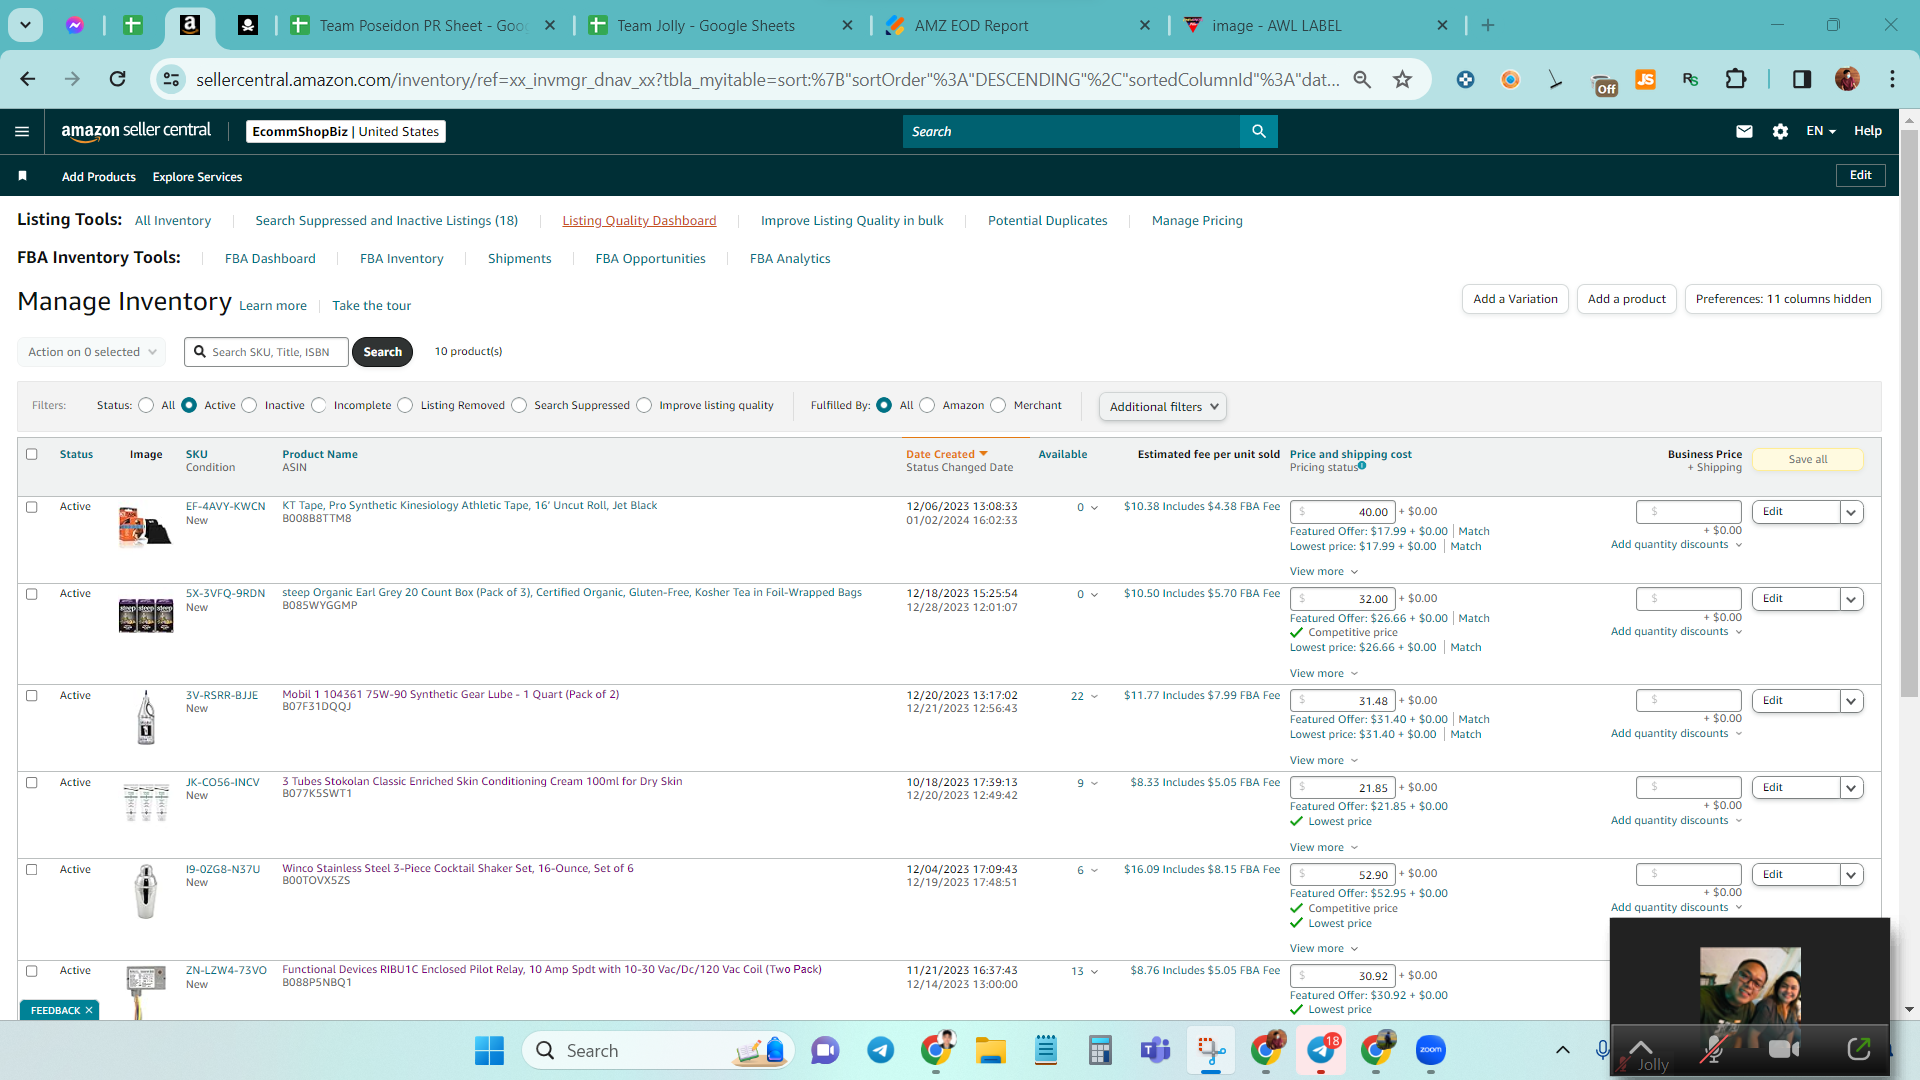Viewport: 1920px width, 1080px height.
Task: Click the Add a product button
Action: 1626,299
